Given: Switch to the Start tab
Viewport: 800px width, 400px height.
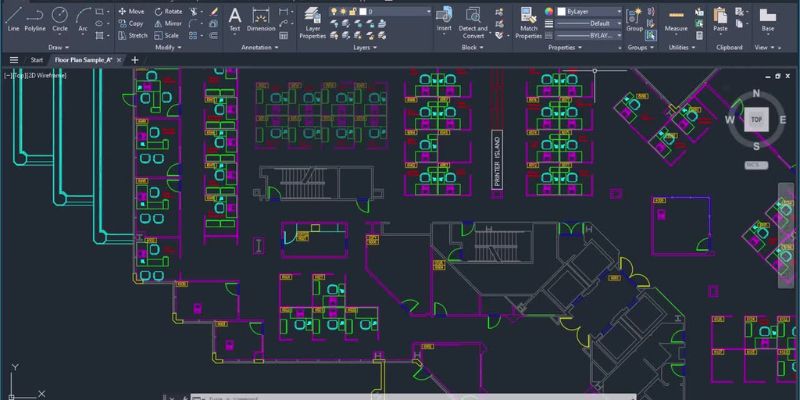Looking at the screenshot, I should [x=36, y=60].
